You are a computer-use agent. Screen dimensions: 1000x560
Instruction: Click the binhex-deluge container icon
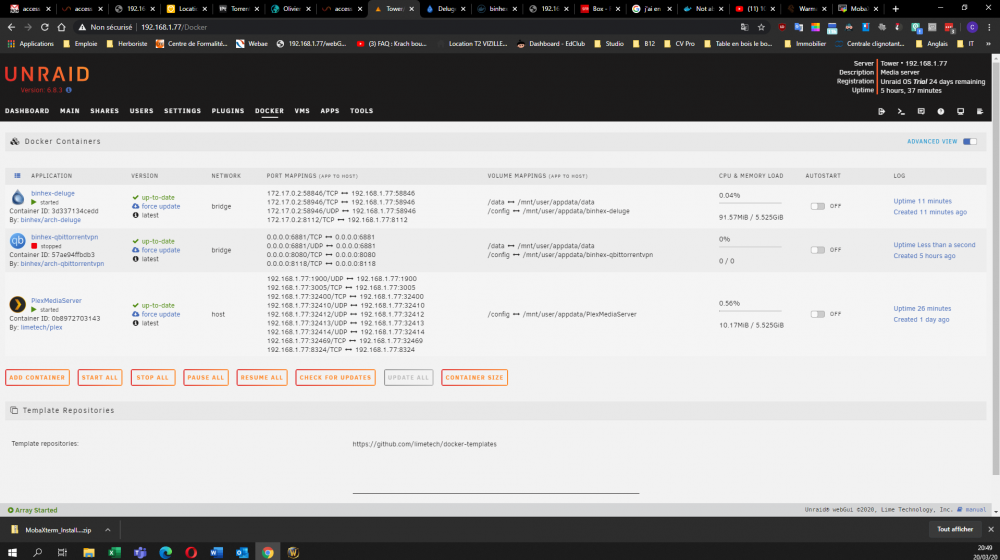(x=17, y=197)
